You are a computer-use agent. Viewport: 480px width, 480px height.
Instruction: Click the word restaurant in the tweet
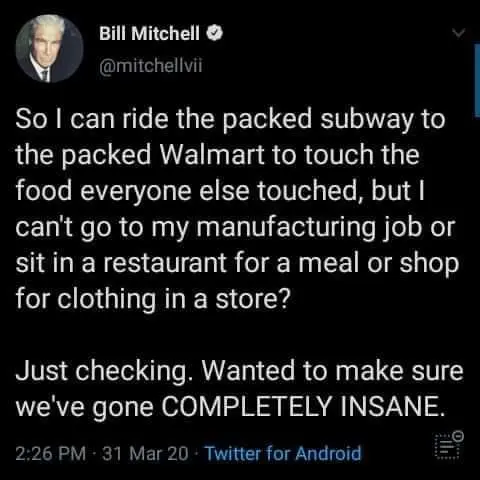[165, 263]
